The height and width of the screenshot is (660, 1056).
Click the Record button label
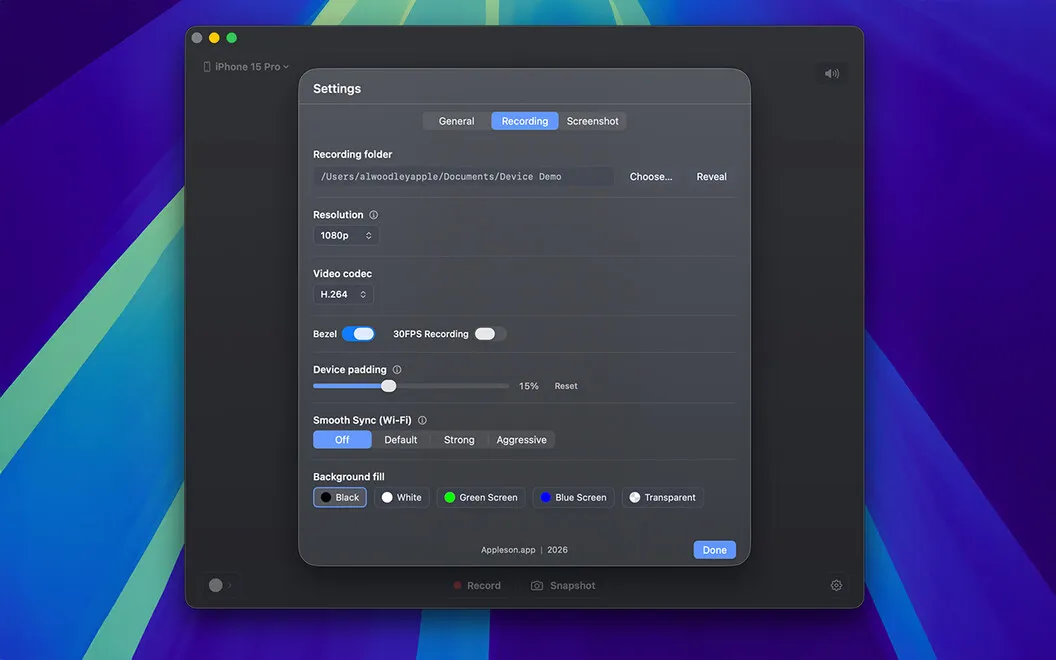click(x=484, y=586)
